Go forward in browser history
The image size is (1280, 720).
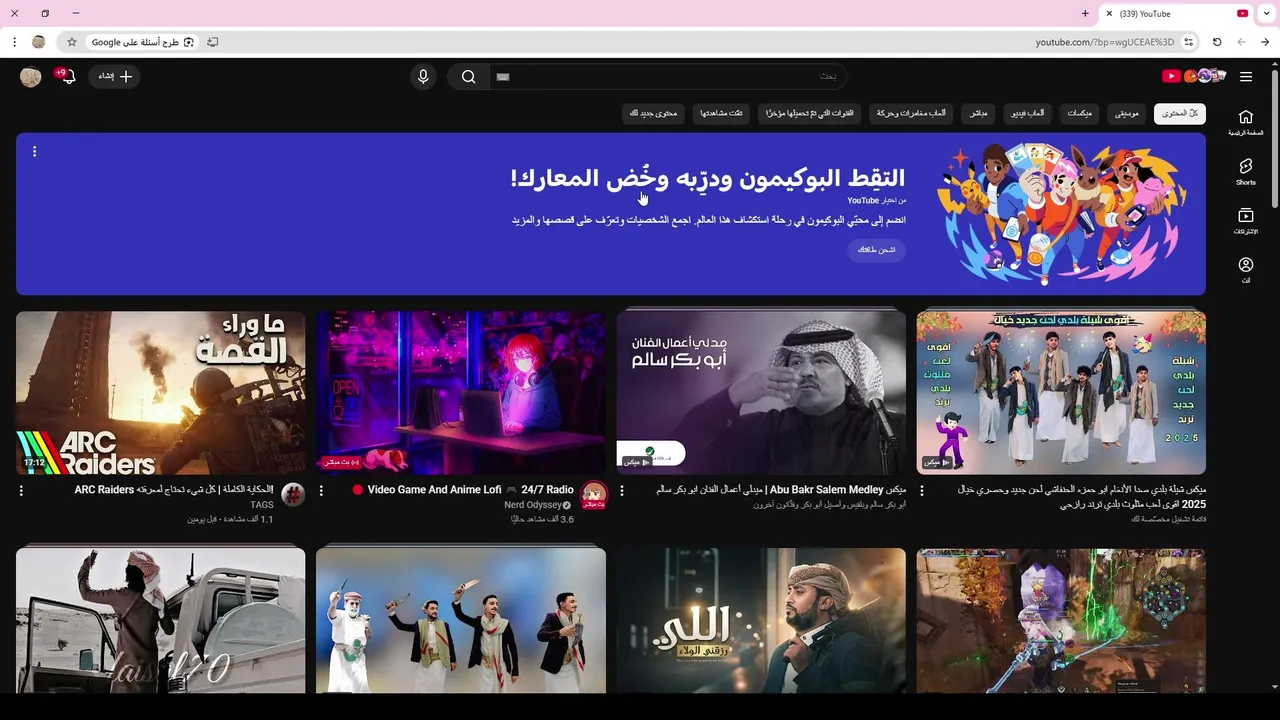[1265, 42]
